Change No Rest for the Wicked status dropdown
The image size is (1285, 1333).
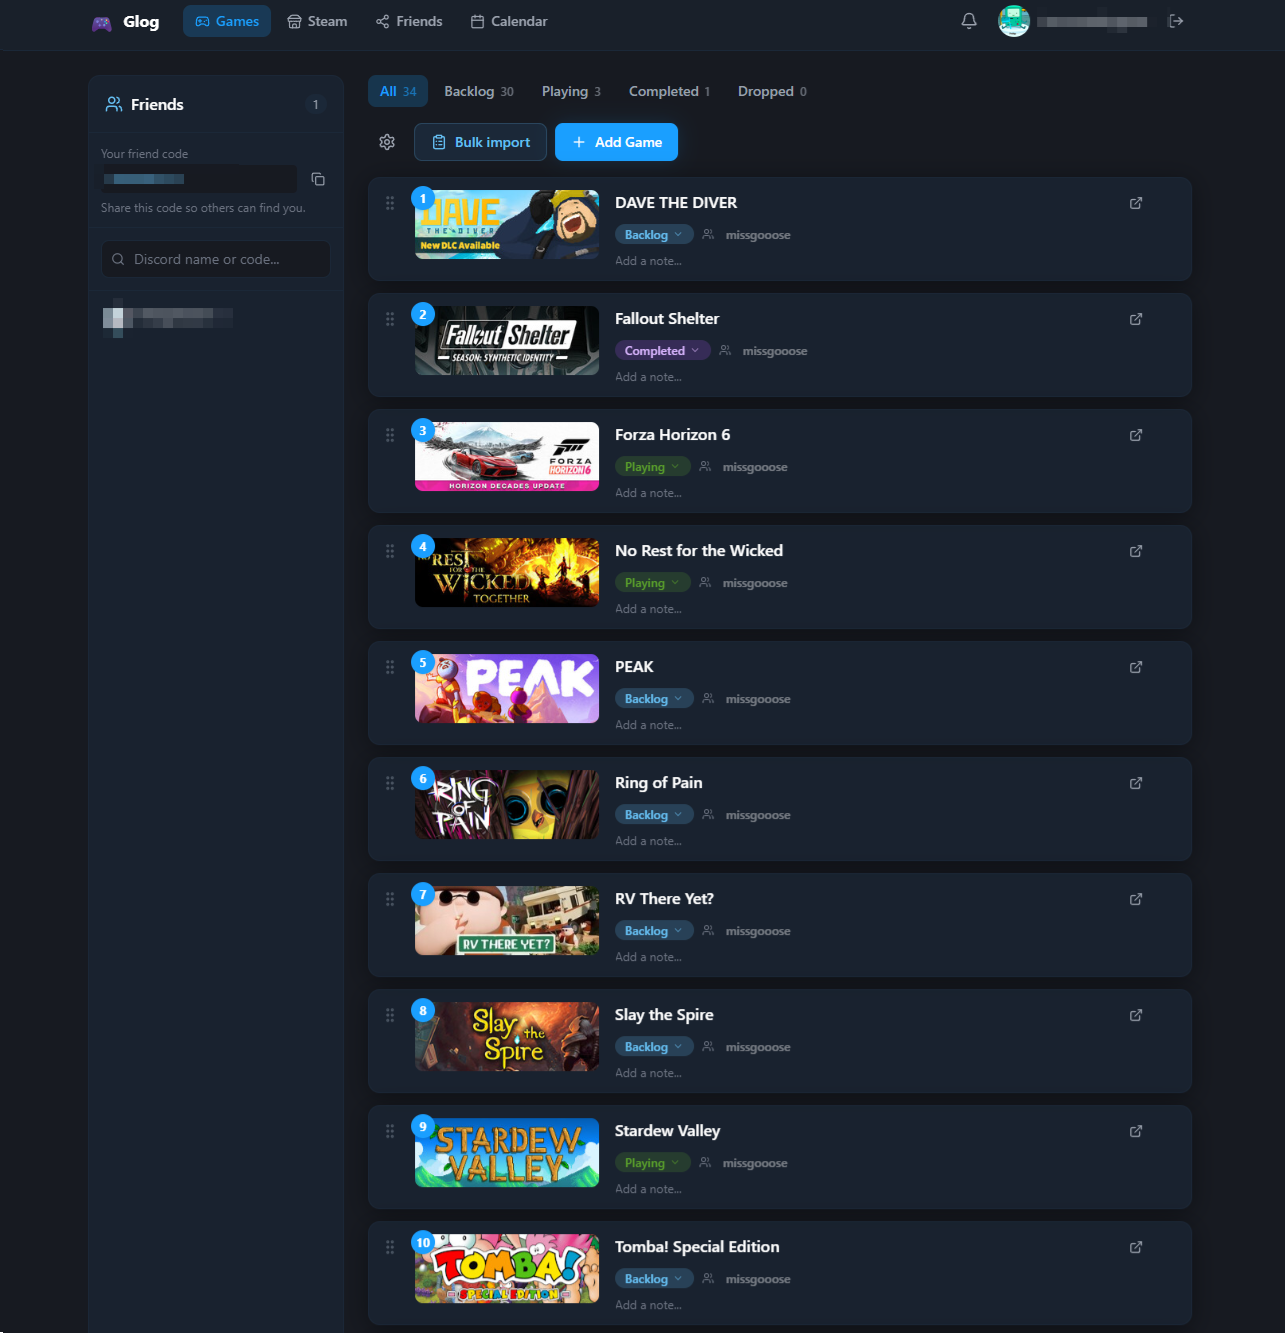pos(652,583)
